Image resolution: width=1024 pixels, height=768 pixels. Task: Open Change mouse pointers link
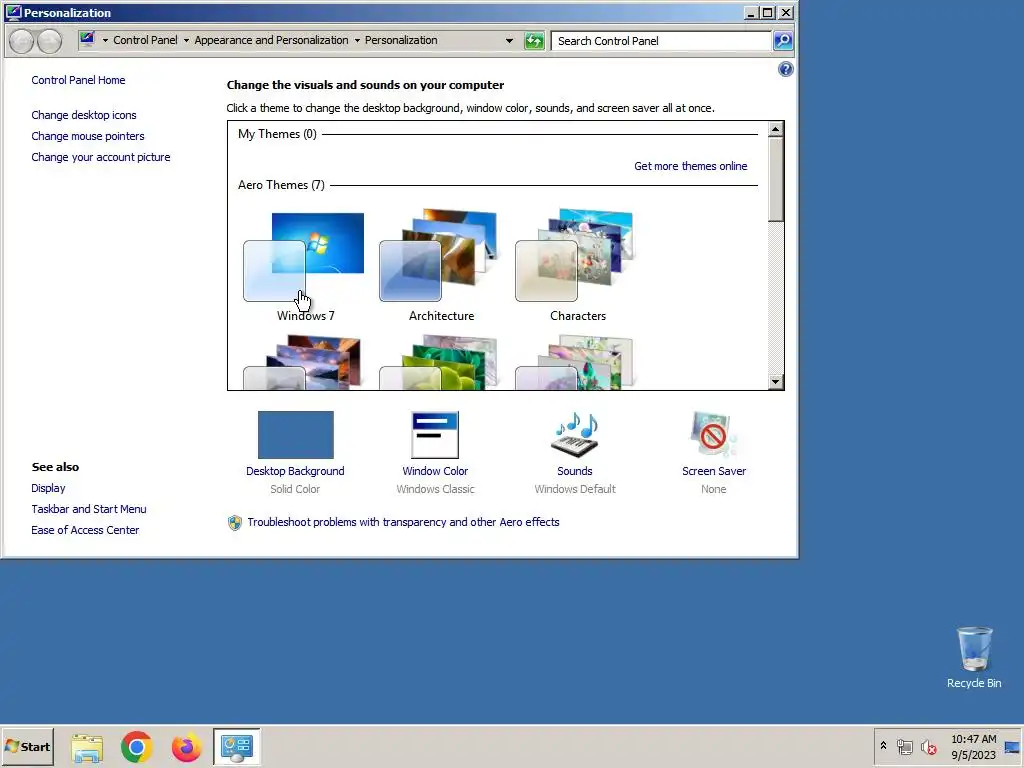88,136
